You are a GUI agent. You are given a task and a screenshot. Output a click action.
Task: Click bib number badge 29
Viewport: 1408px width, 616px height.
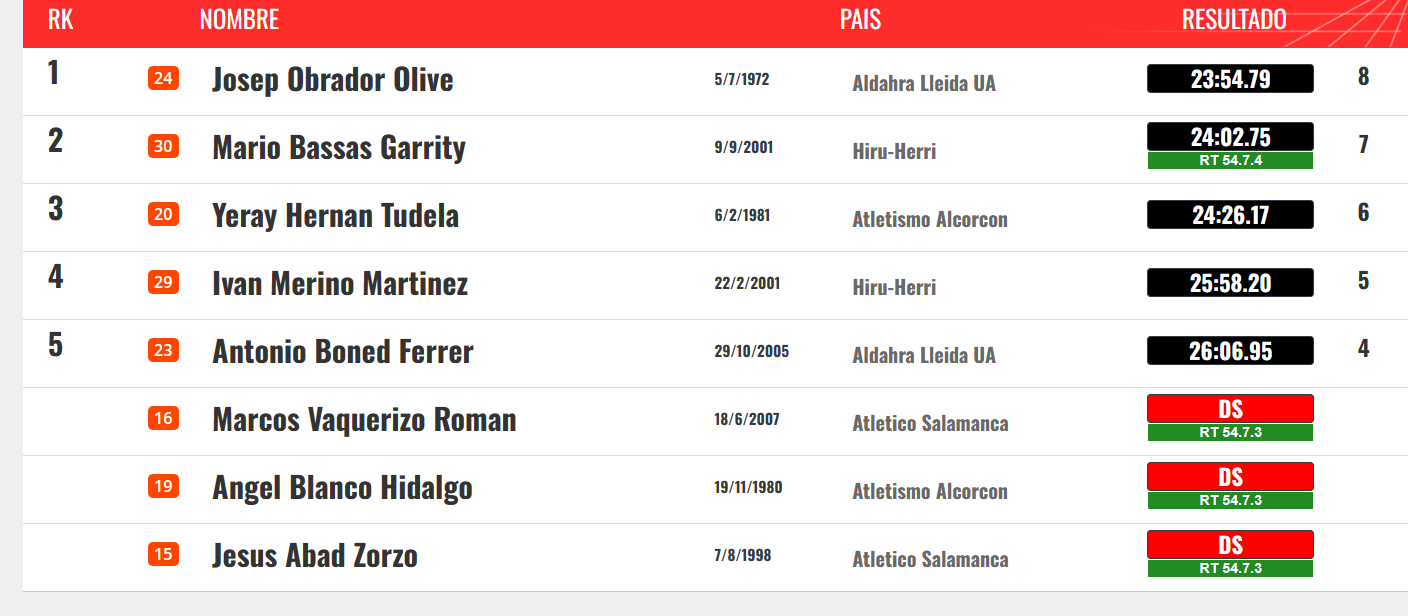(163, 282)
